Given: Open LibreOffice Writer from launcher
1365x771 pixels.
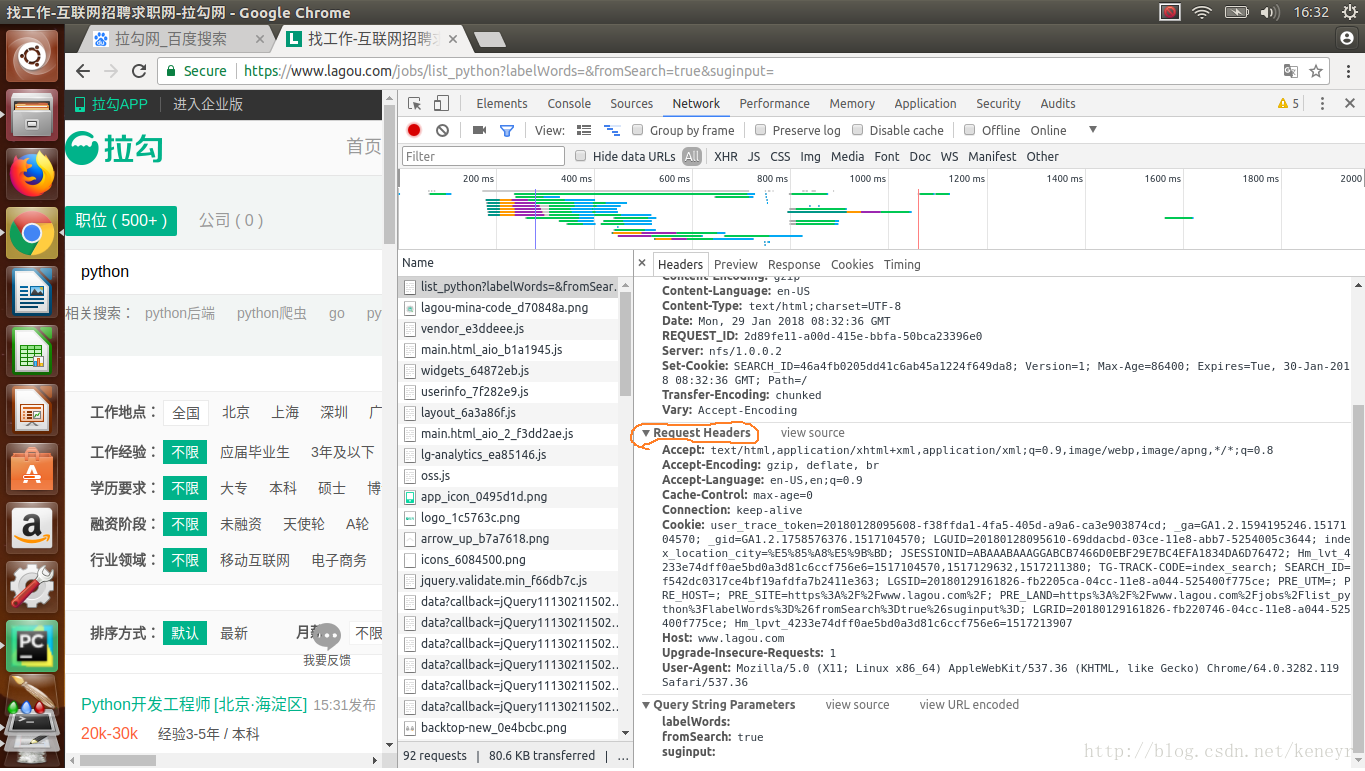Looking at the screenshot, I should [31, 293].
